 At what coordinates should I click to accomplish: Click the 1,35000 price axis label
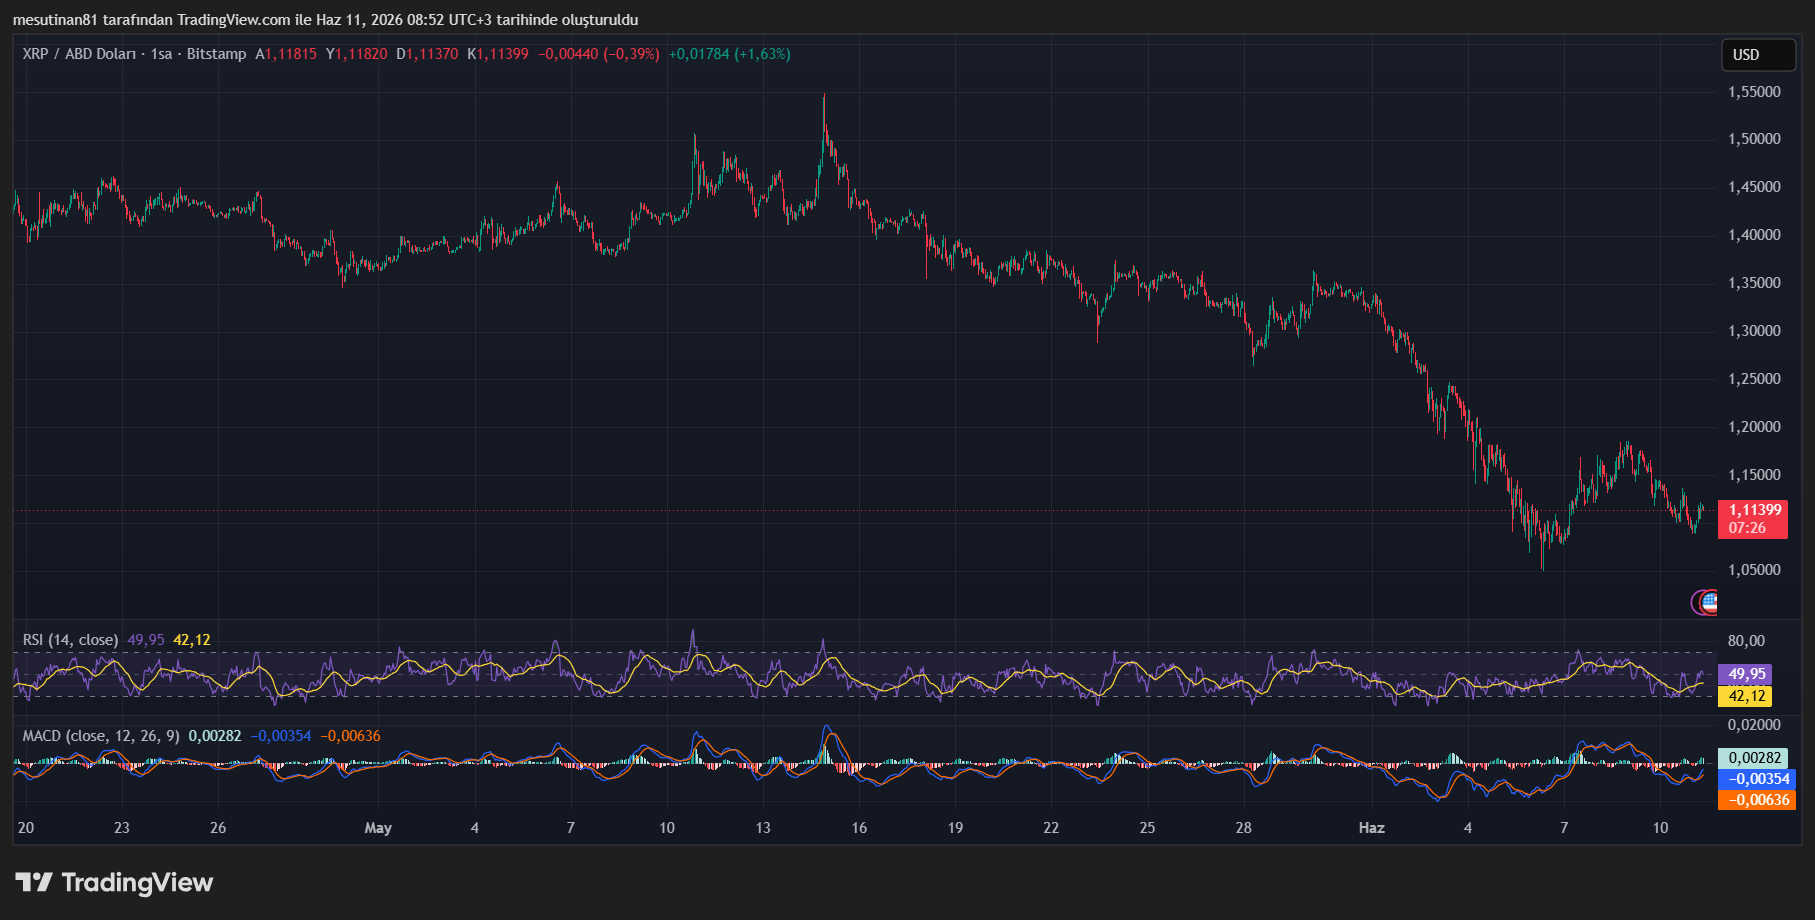pyautogui.click(x=1754, y=283)
